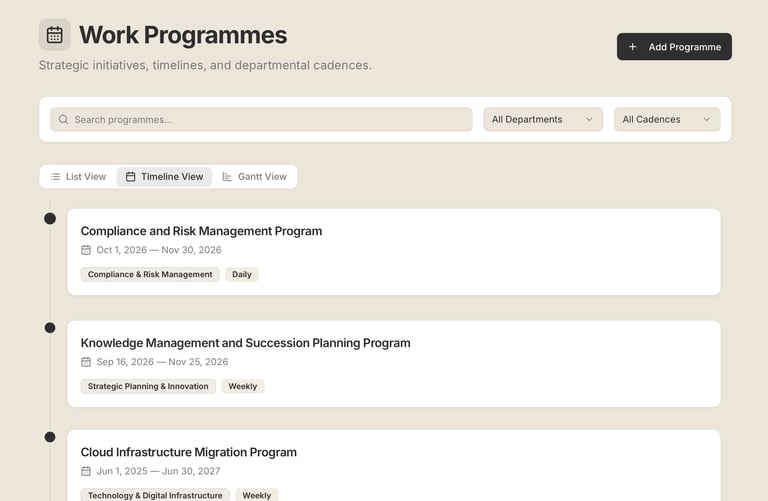Image resolution: width=768 pixels, height=501 pixels.
Task: Open the All Departments dropdown
Action: point(543,120)
